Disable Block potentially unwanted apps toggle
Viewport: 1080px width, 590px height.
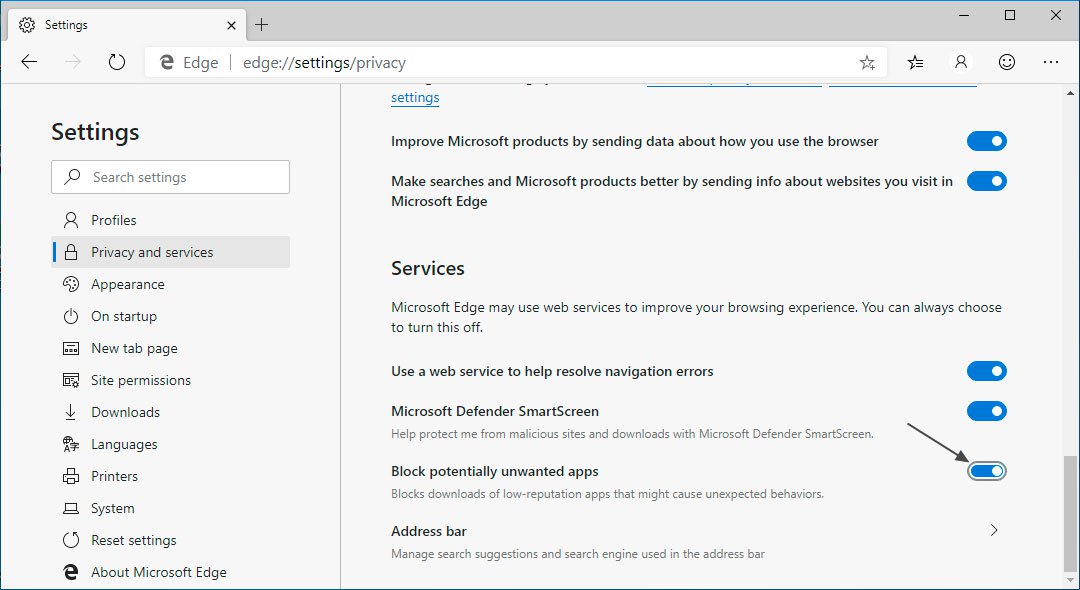[986, 471]
